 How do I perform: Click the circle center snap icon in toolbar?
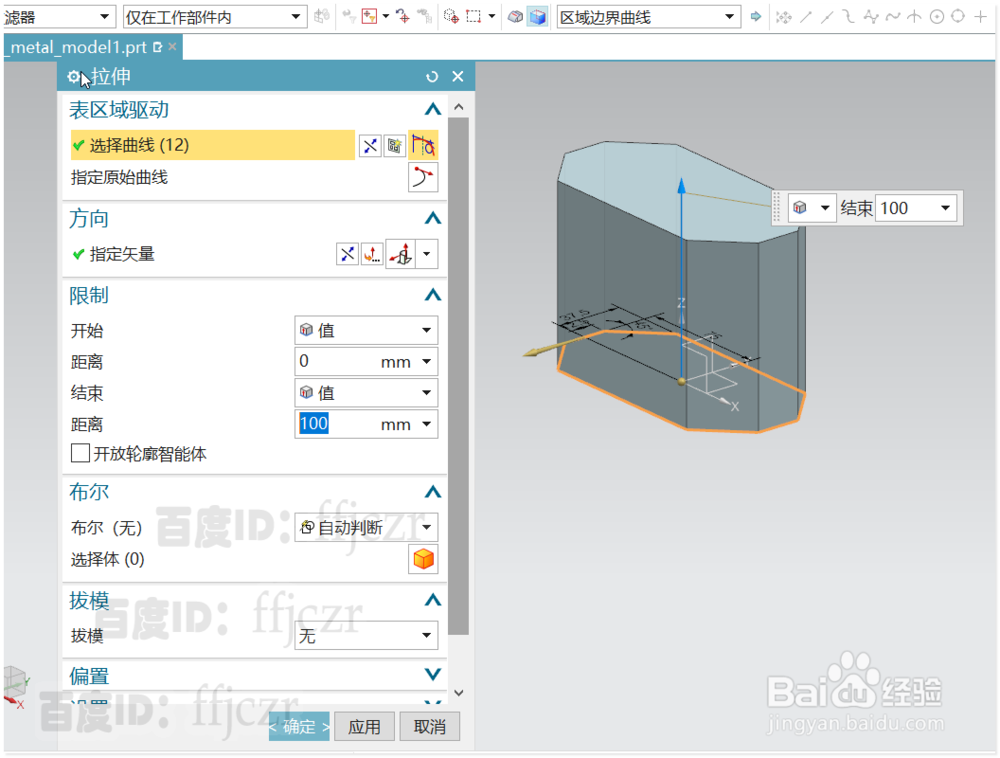tap(936, 17)
